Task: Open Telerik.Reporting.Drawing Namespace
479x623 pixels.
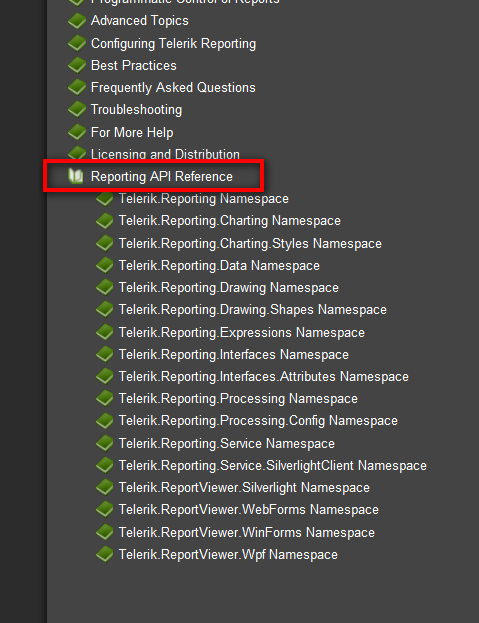Action: pos(229,287)
